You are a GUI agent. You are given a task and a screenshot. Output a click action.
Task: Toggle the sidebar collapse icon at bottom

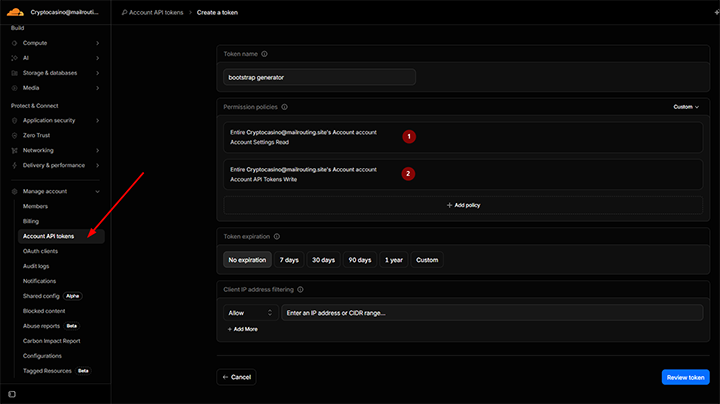(12, 394)
